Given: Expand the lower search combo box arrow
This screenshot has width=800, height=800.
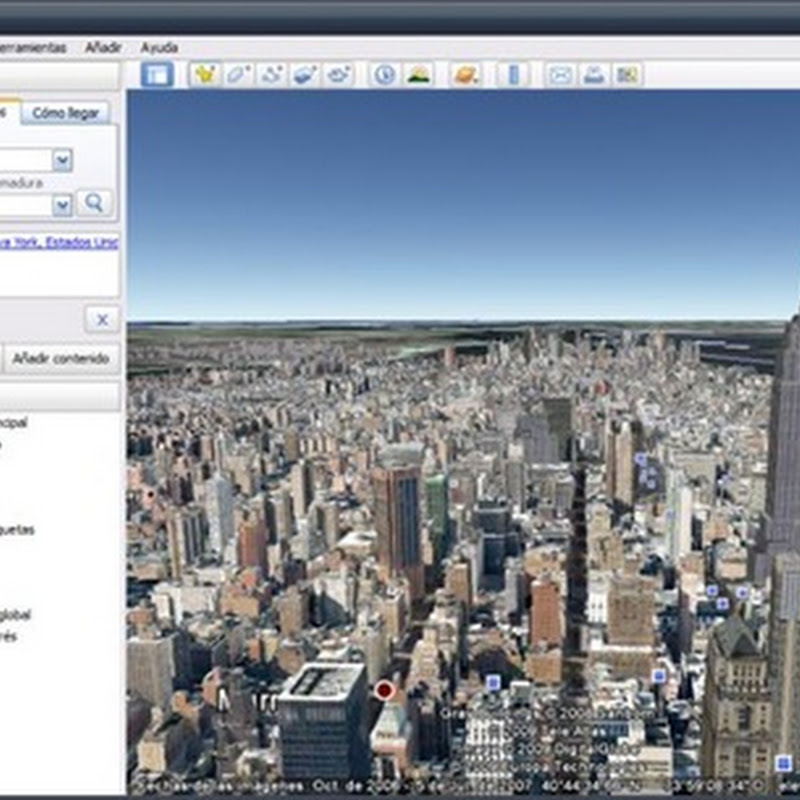Looking at the screenshot, I should [x=62, y=205].
